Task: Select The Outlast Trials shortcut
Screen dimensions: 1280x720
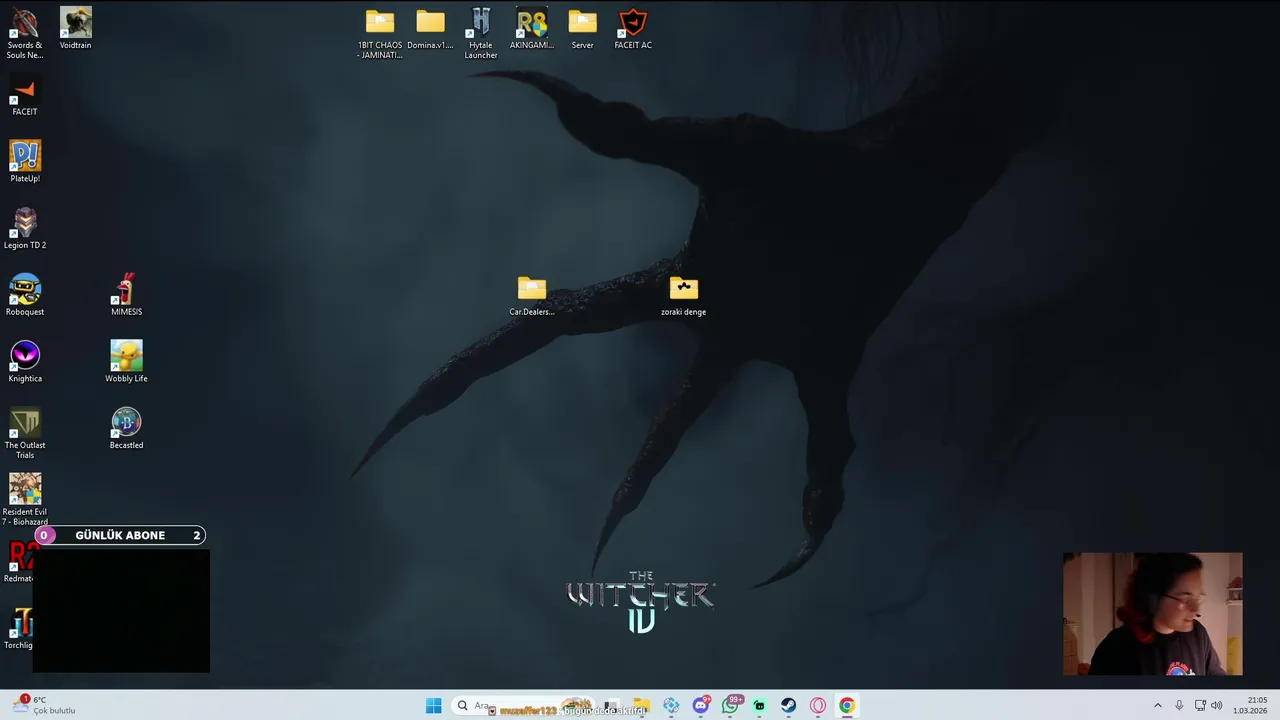Action: [25, 434]
